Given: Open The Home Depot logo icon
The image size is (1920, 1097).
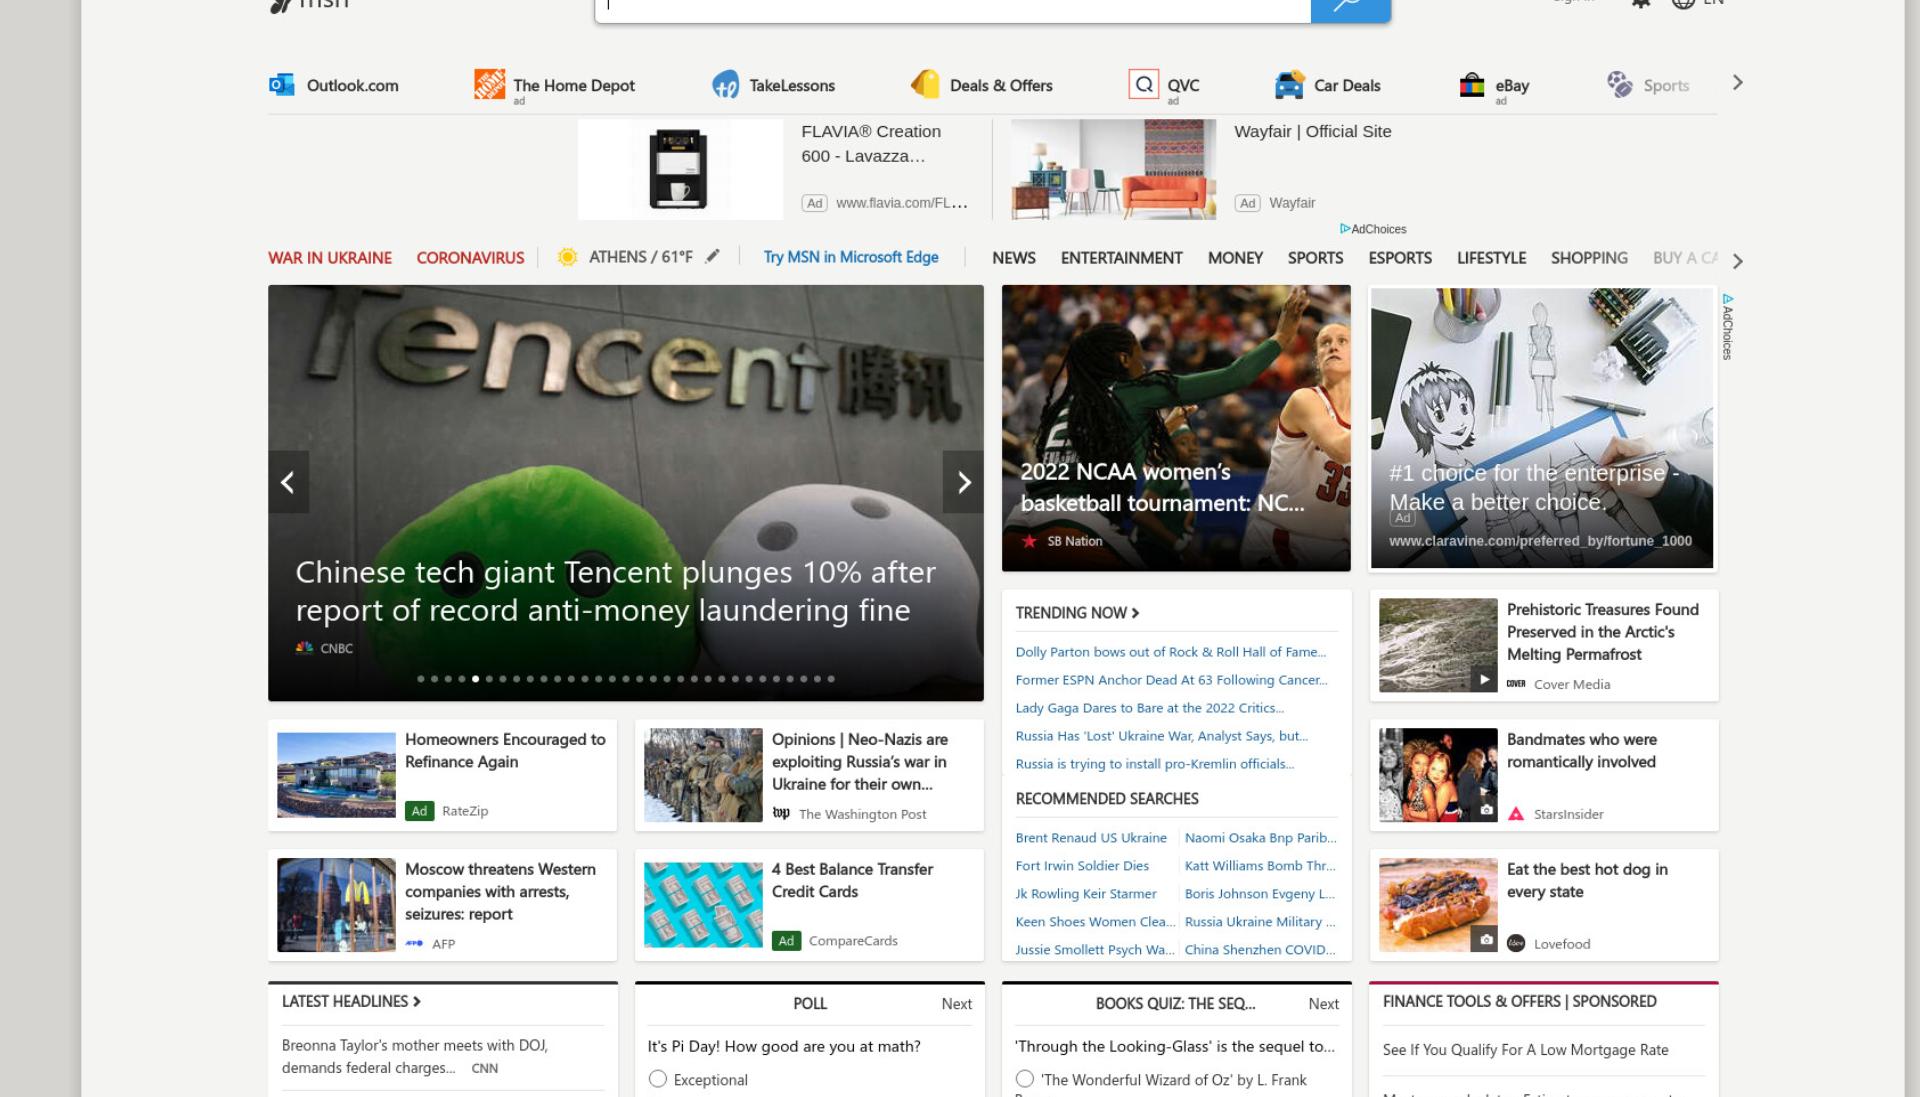Looking at the screenshot, I should (x=489, y=84).
